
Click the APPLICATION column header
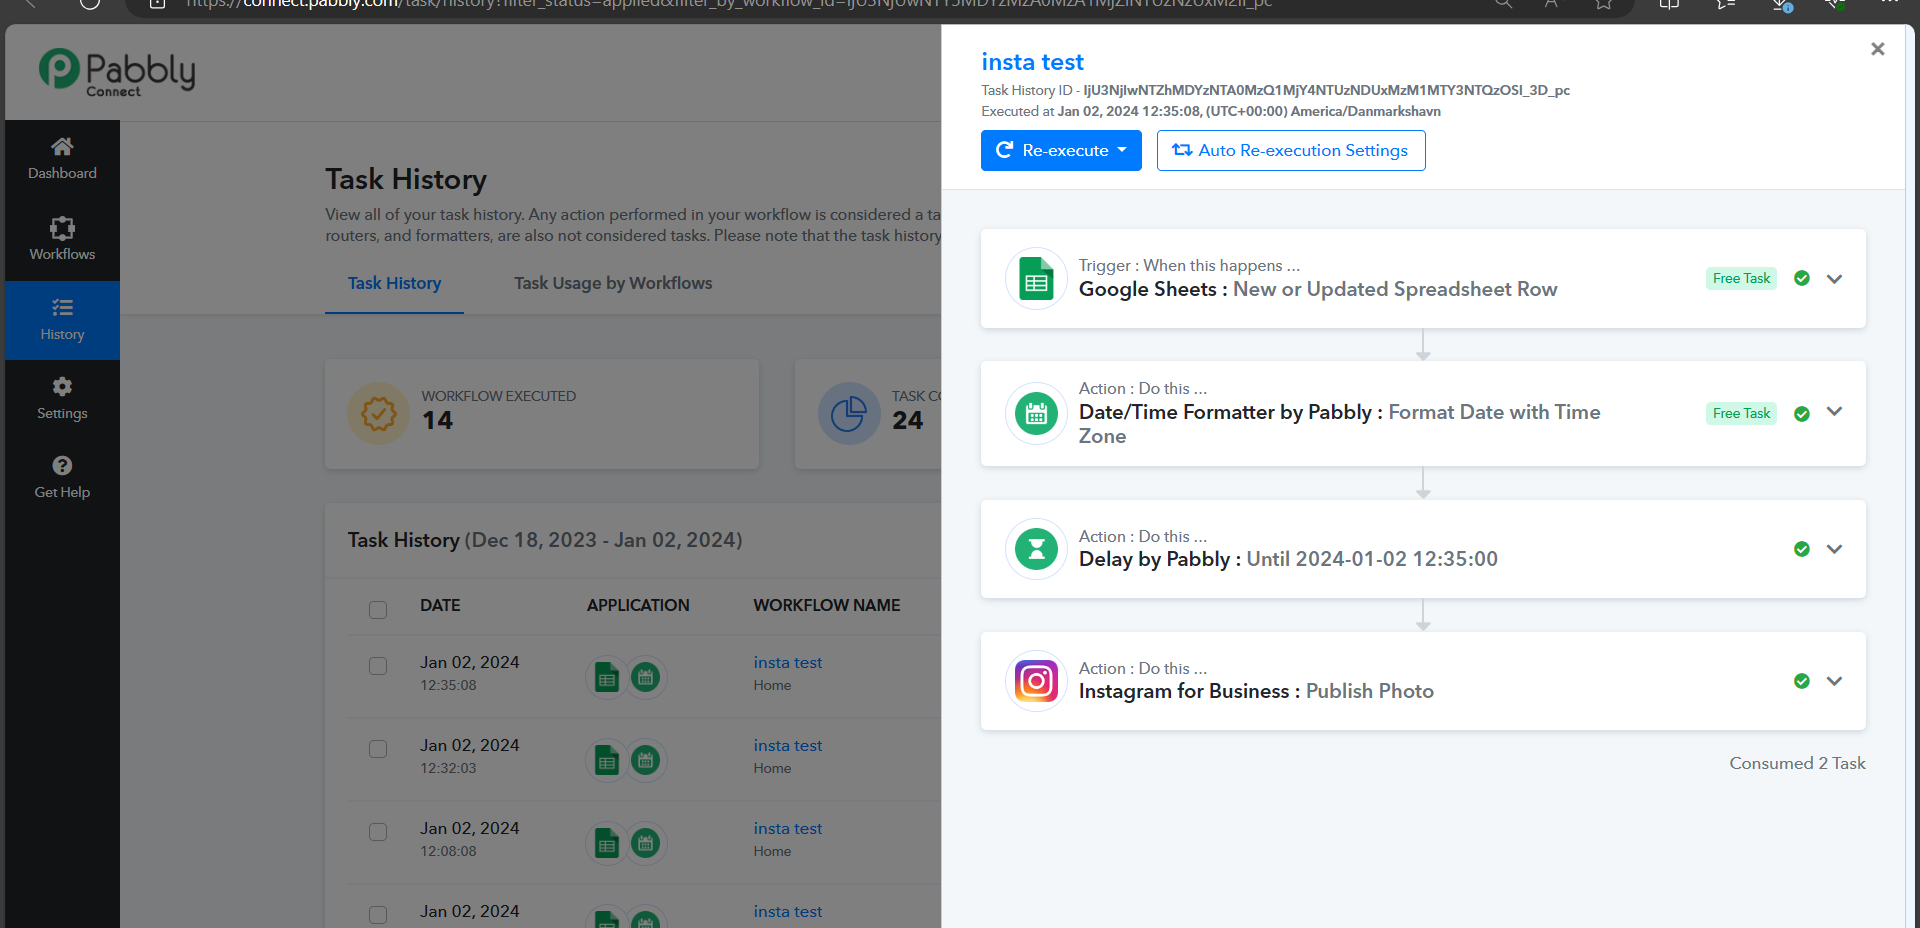pos(638,605)
